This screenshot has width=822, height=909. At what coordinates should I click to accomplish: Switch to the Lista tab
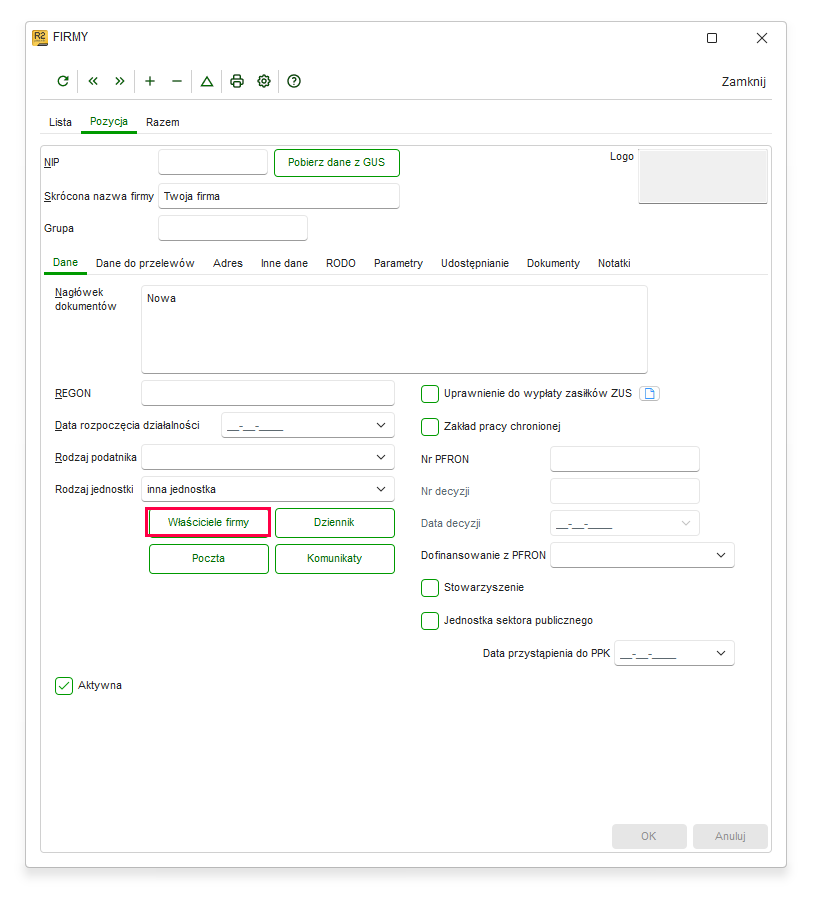(x=60, y=122)
